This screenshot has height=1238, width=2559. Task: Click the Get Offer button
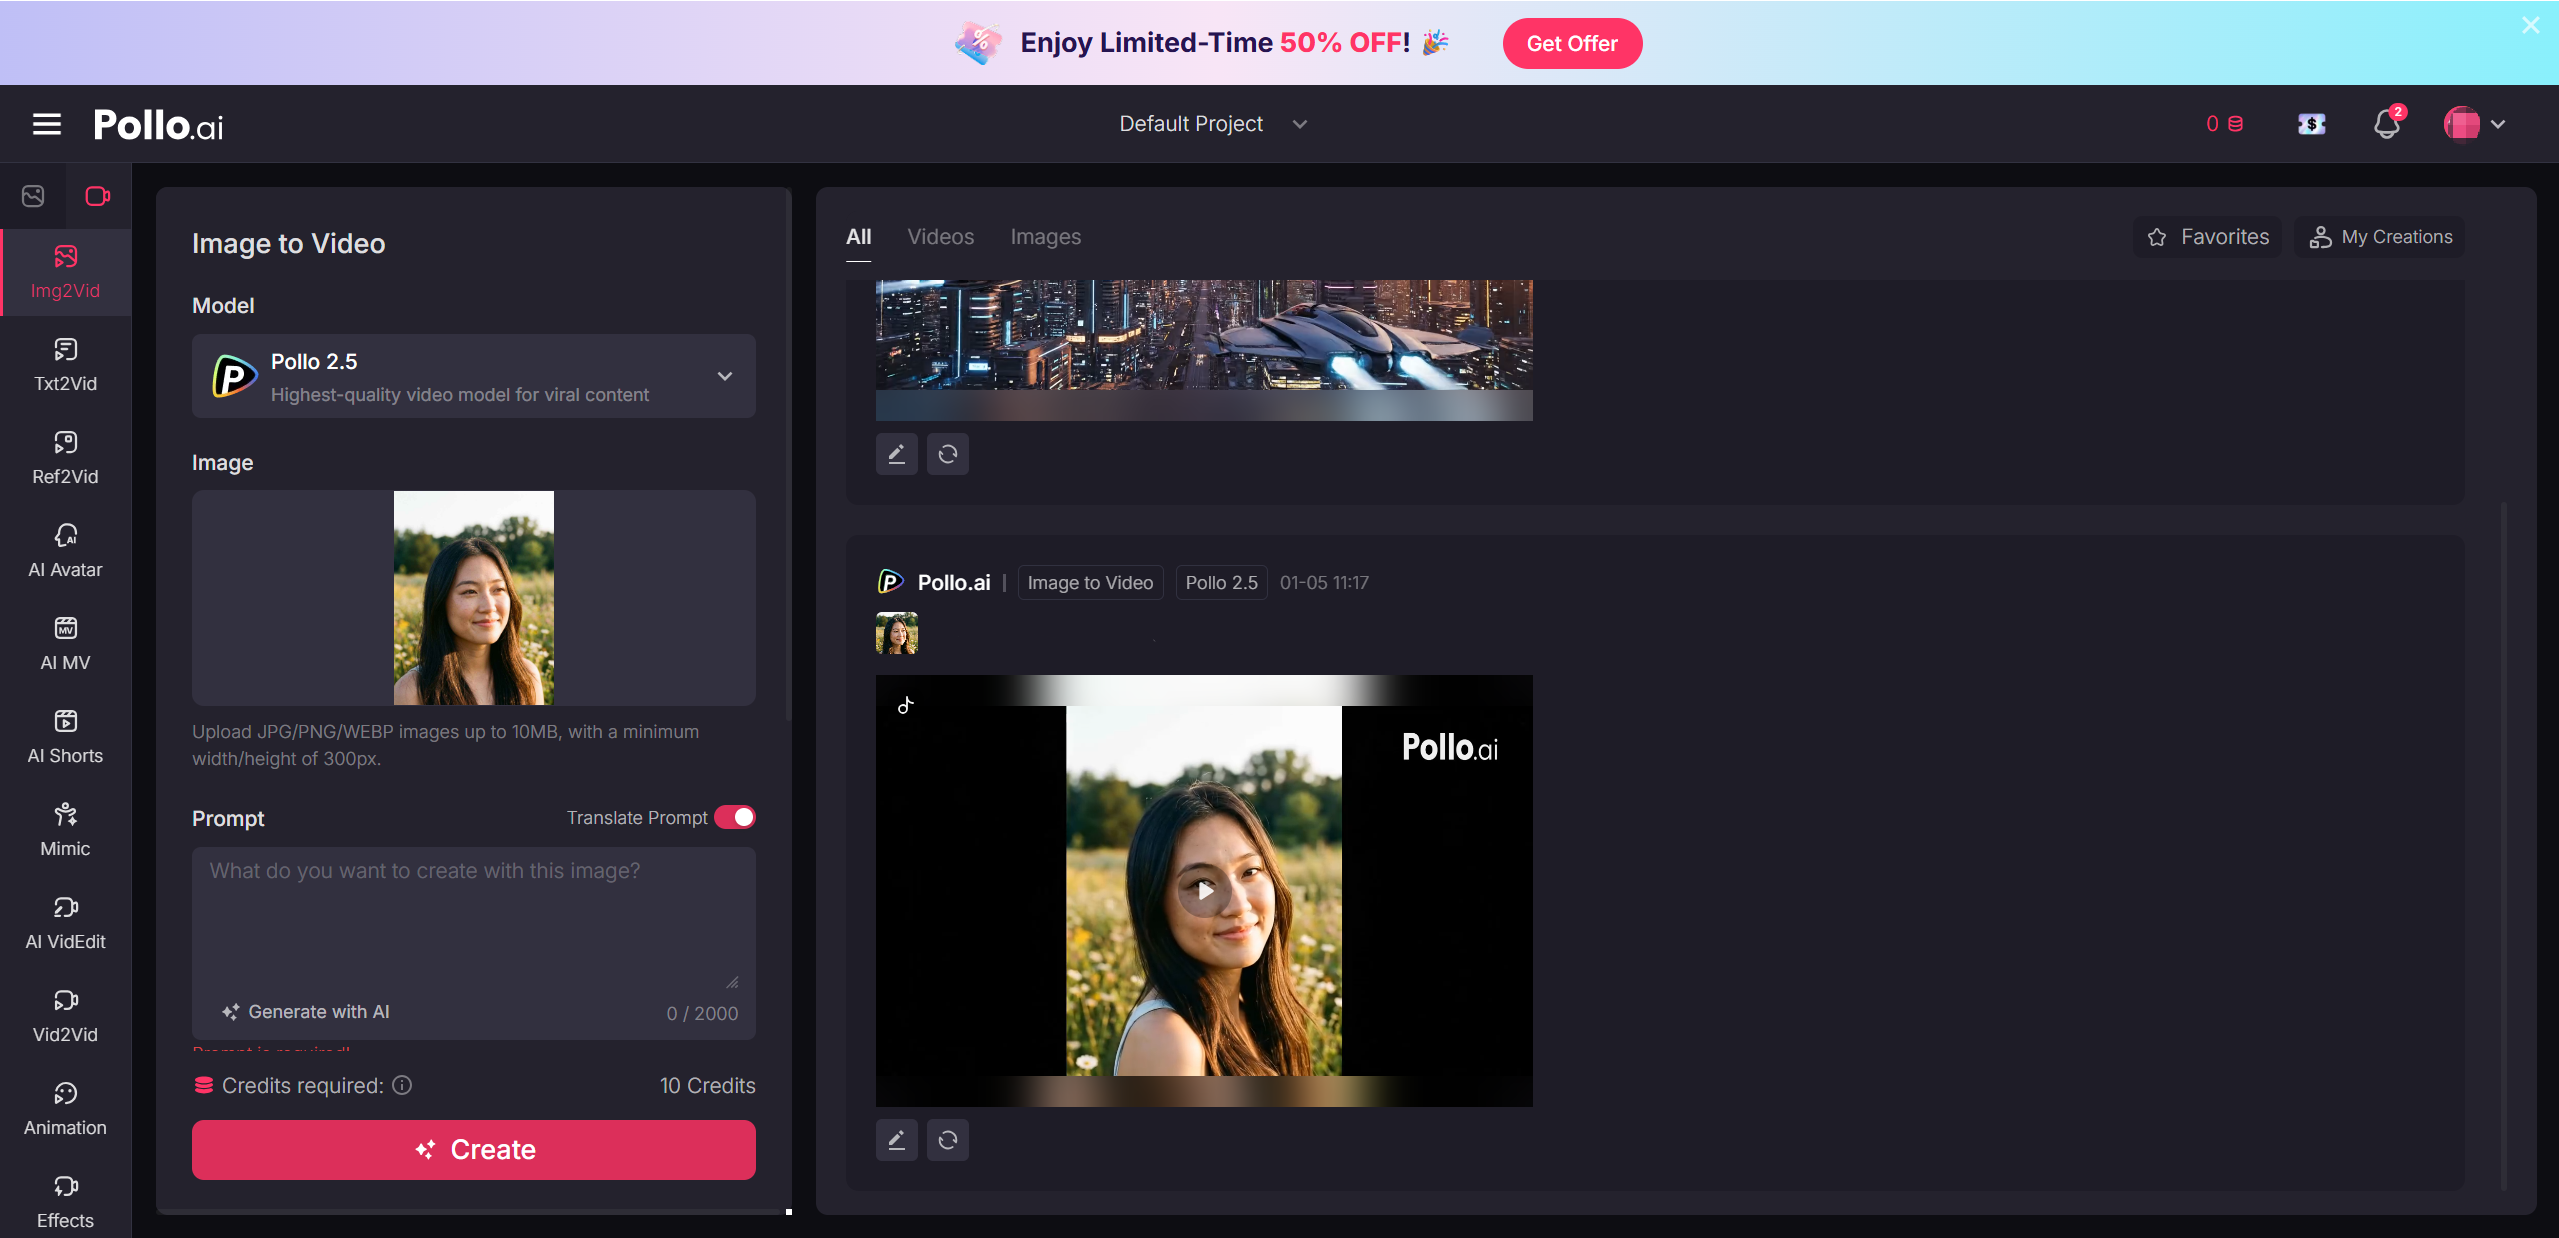click(1571, 43)
